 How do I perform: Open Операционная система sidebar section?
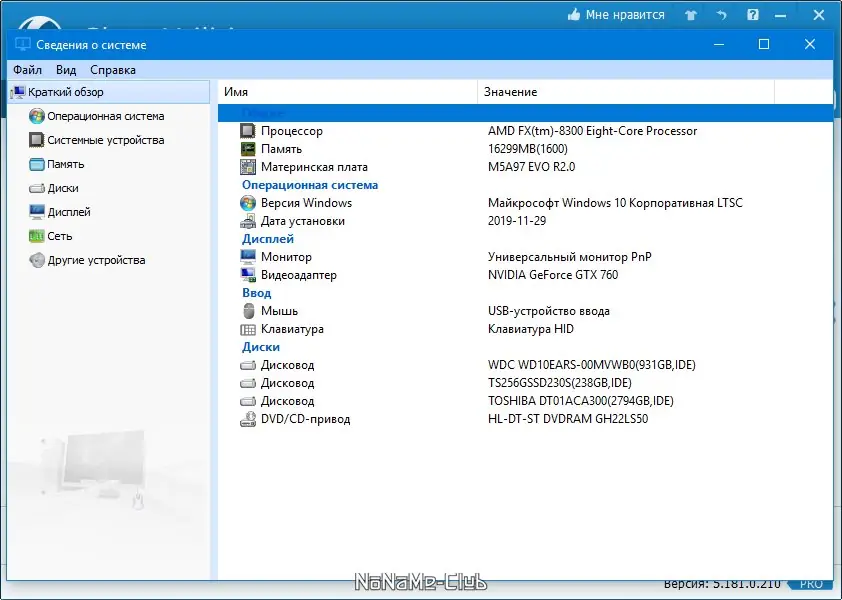pos(106,116)
